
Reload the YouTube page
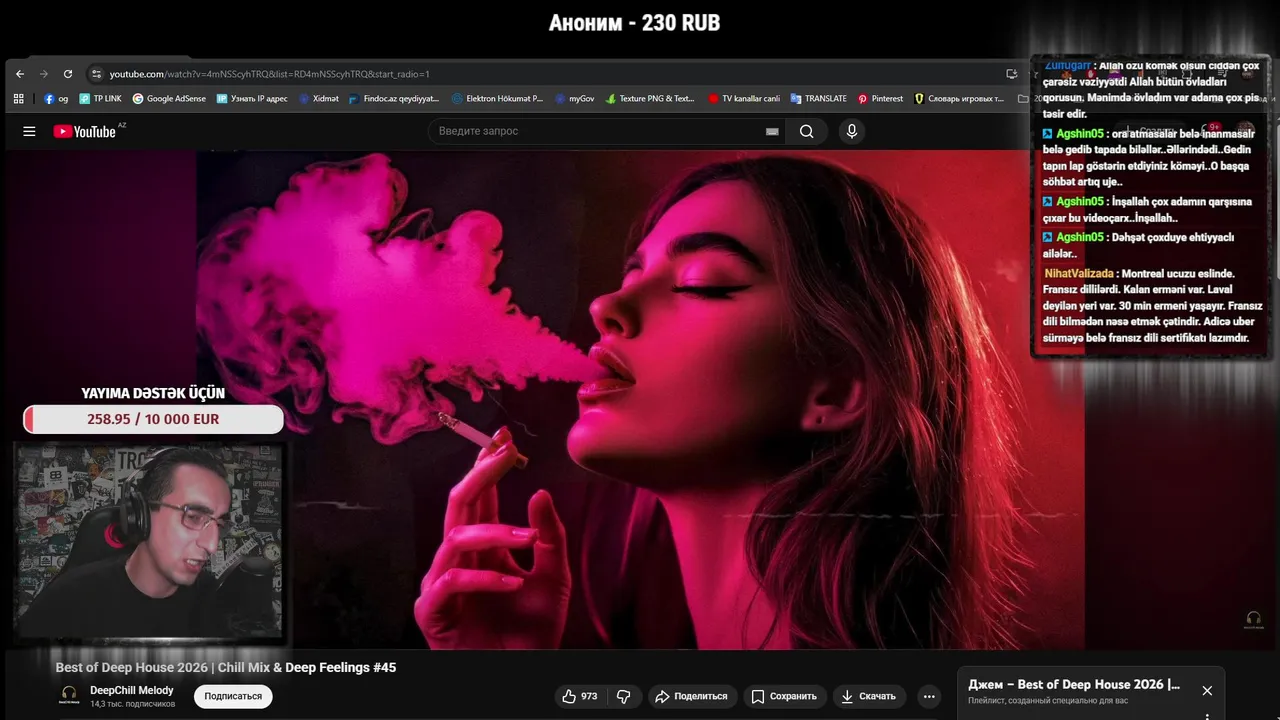coord(68,74)
